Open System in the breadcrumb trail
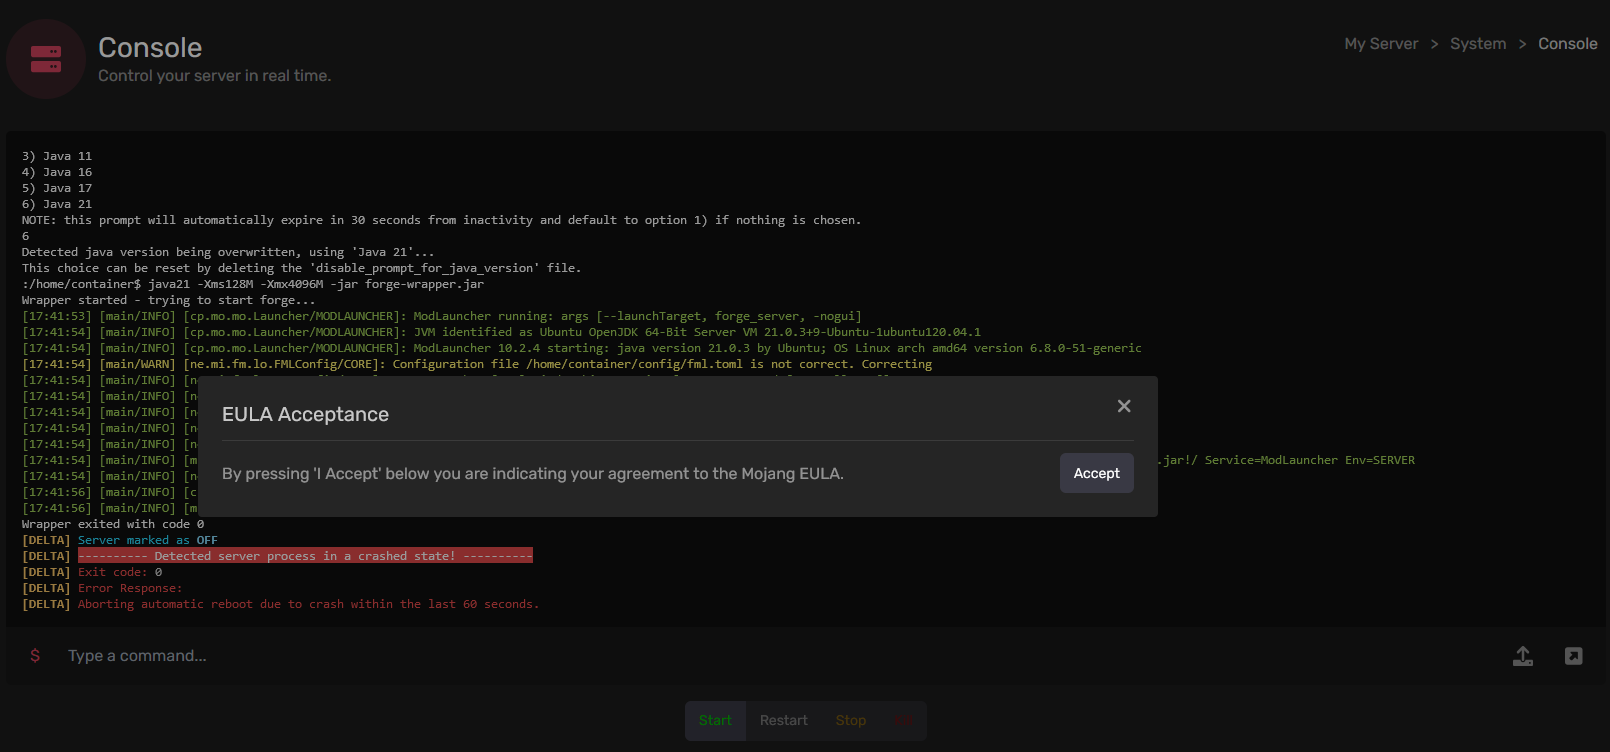1610x752 pixels. pos(1477,44)
